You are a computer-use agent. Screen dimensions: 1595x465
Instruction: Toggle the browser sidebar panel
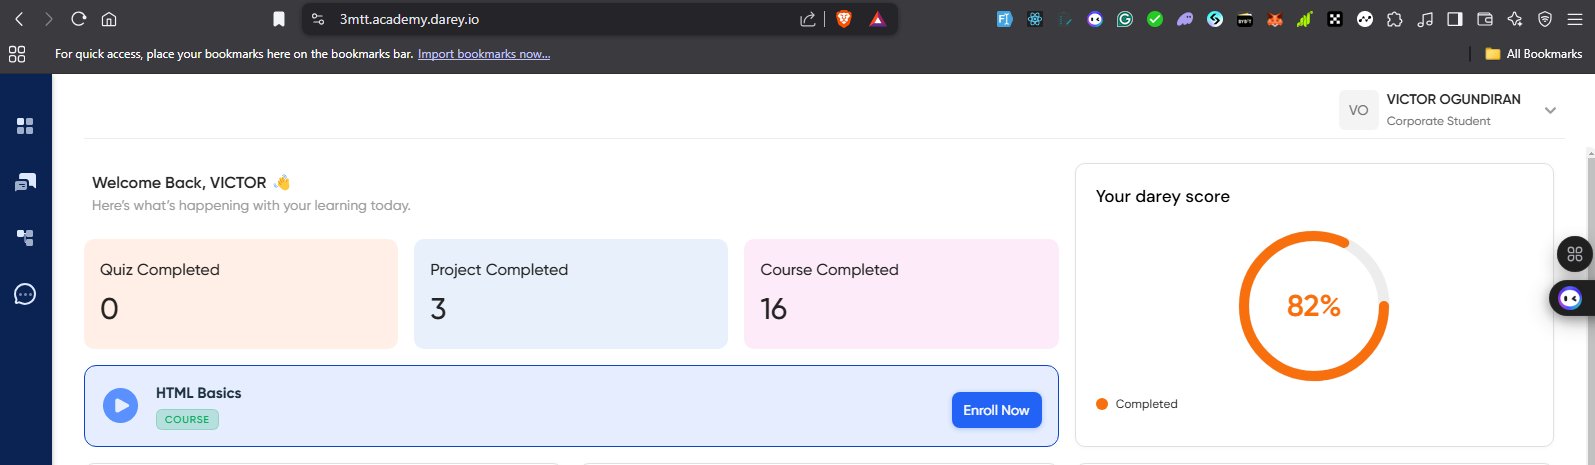(1455, 19)
